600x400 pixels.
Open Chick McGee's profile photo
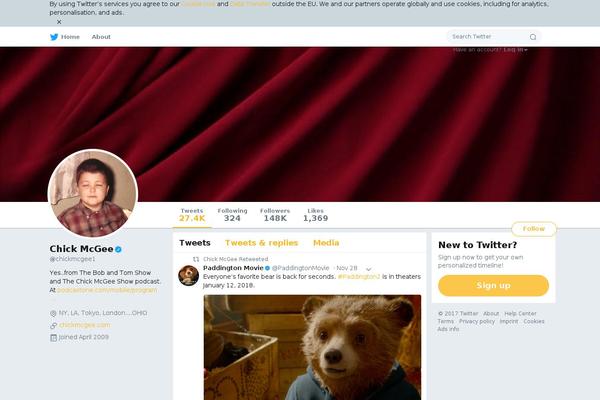click(93, 193)
